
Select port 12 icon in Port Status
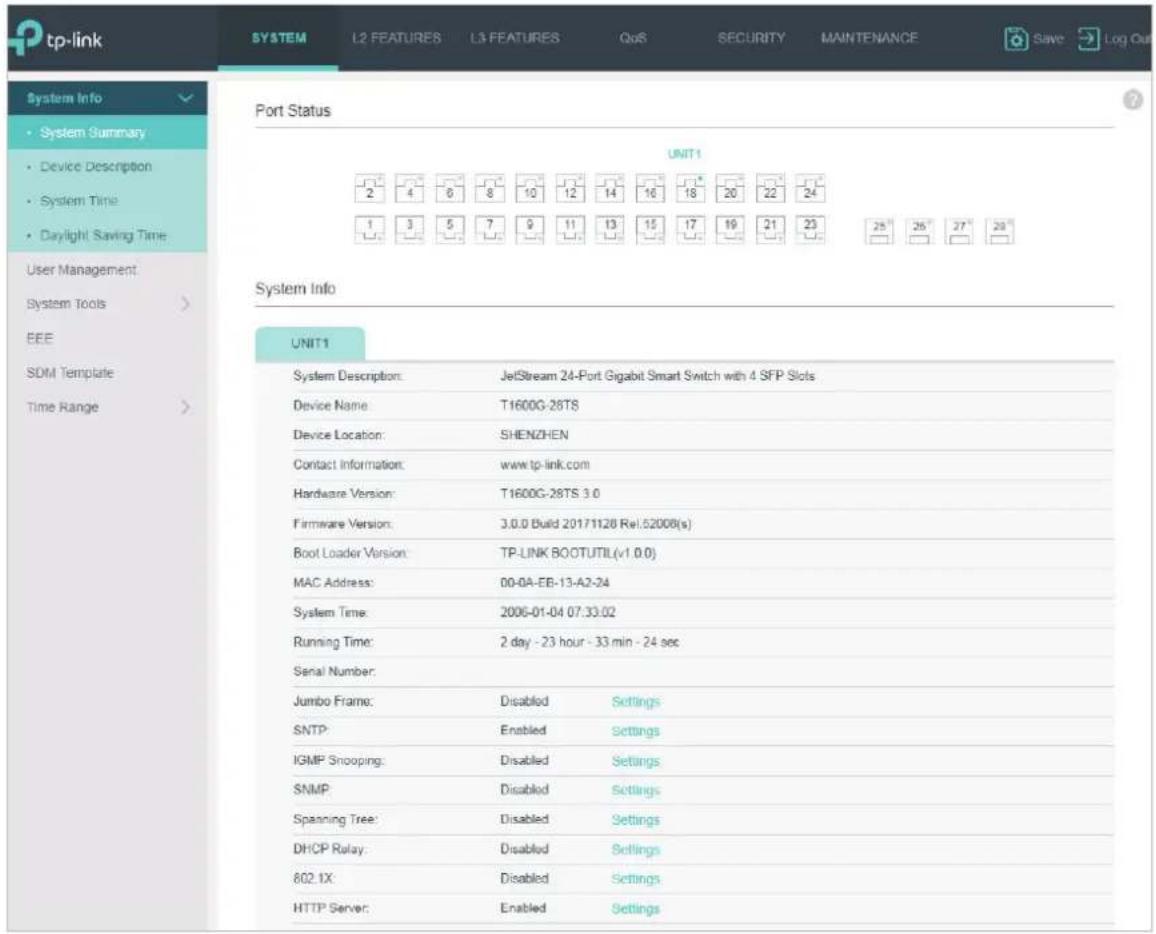point(570,189)
